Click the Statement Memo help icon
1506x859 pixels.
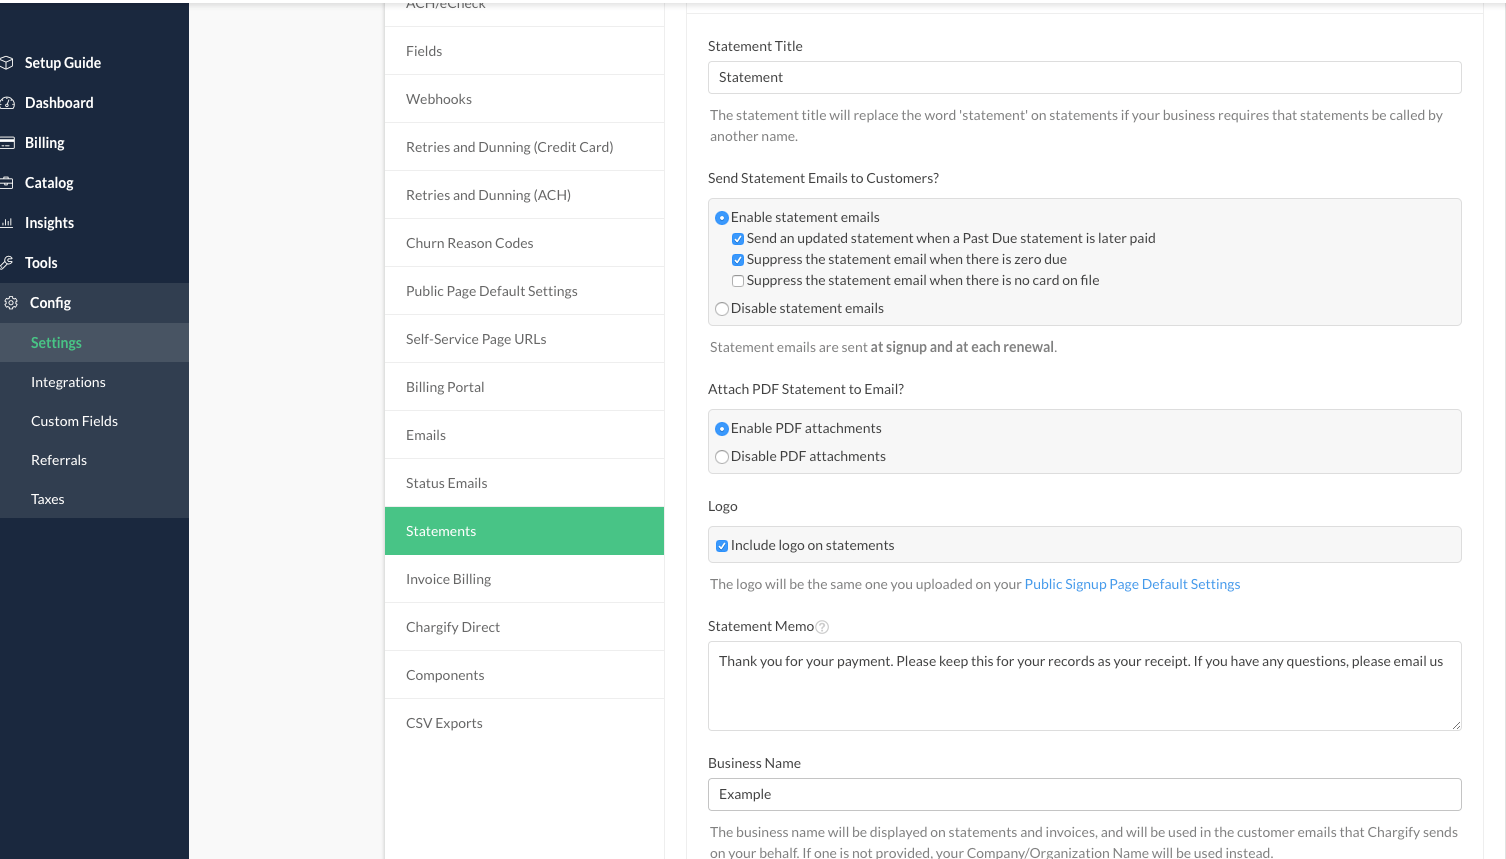[x=822, y=627]
